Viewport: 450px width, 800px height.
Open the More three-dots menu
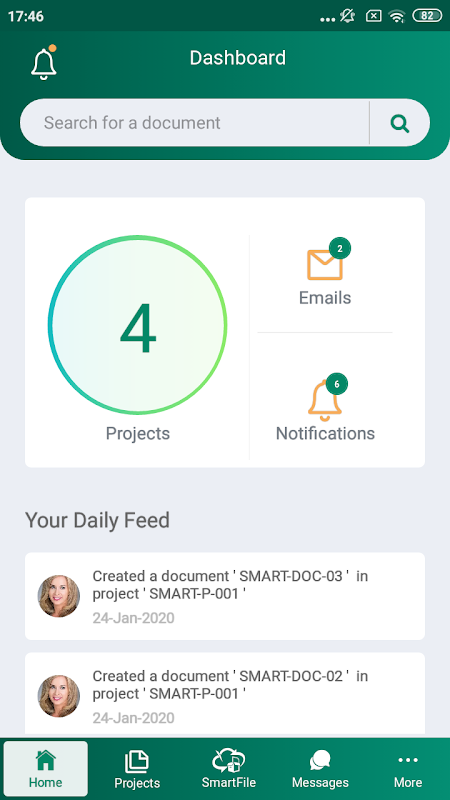click(x=408, y=761)
